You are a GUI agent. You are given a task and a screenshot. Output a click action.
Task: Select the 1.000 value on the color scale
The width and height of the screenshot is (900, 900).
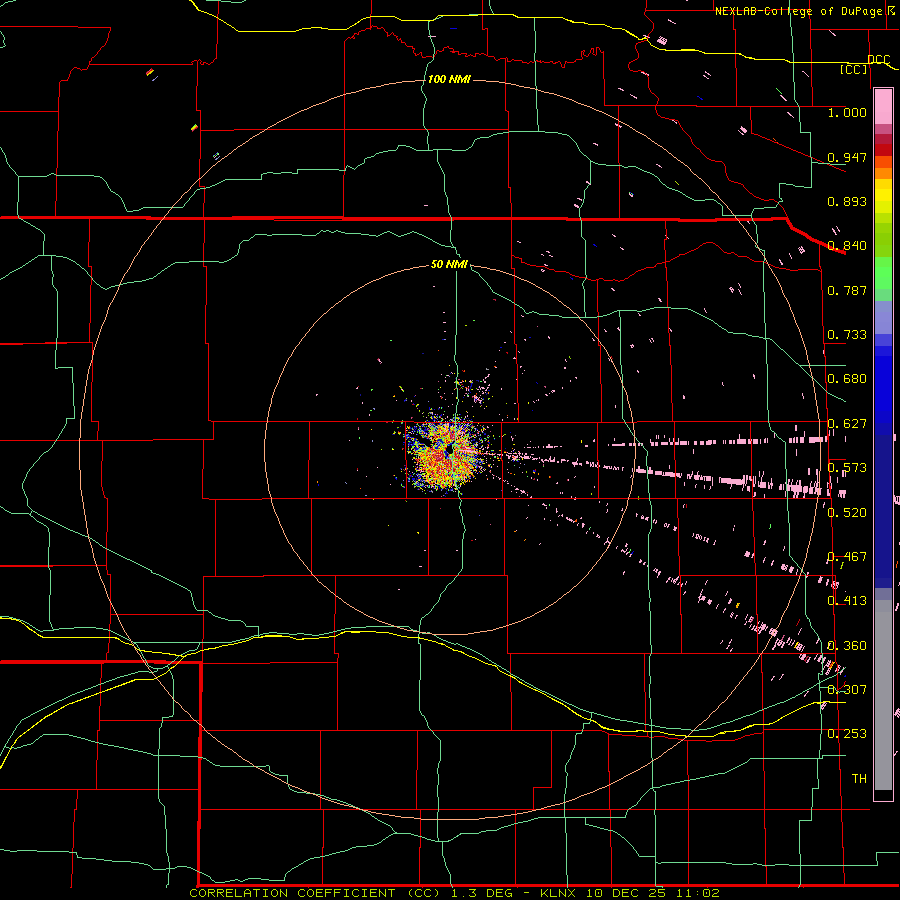point(847,112)
